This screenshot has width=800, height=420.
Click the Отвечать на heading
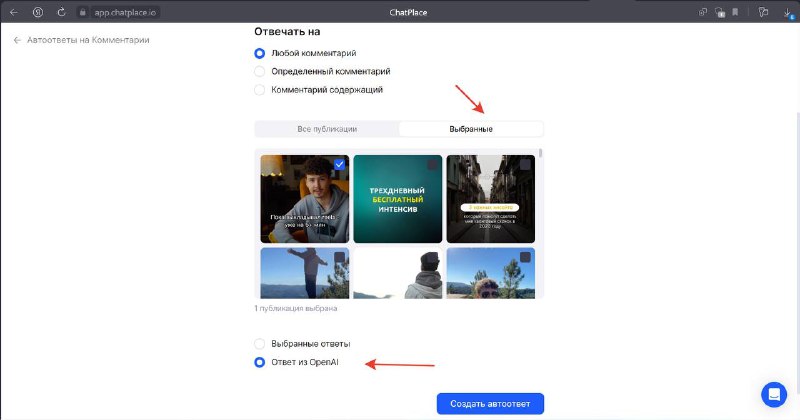click(x=287, y=31)
